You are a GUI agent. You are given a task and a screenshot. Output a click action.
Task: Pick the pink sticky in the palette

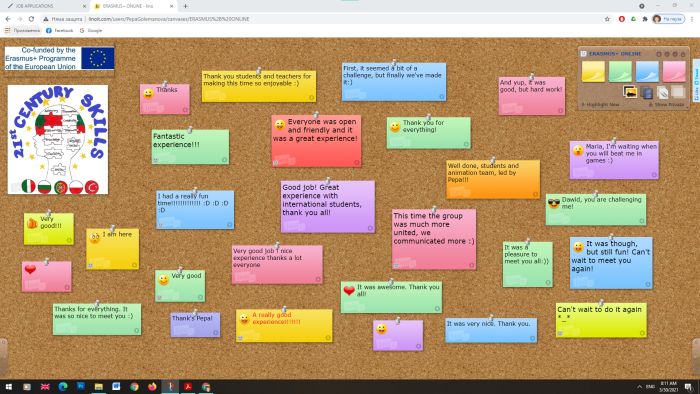(x=674, y=71)
